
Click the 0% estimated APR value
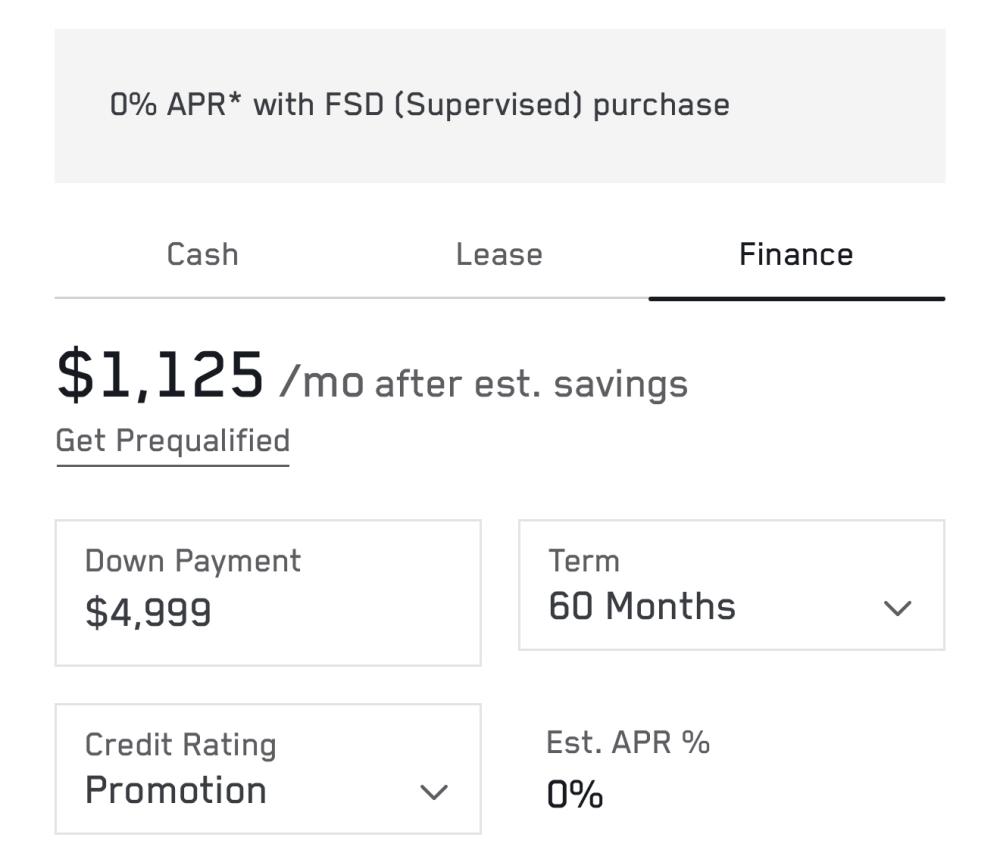[x=575, y=795]
